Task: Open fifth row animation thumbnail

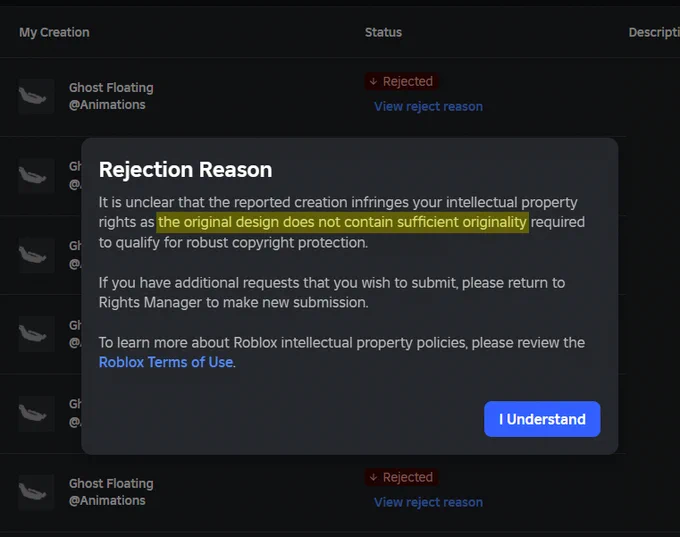Action: (36, 413)
